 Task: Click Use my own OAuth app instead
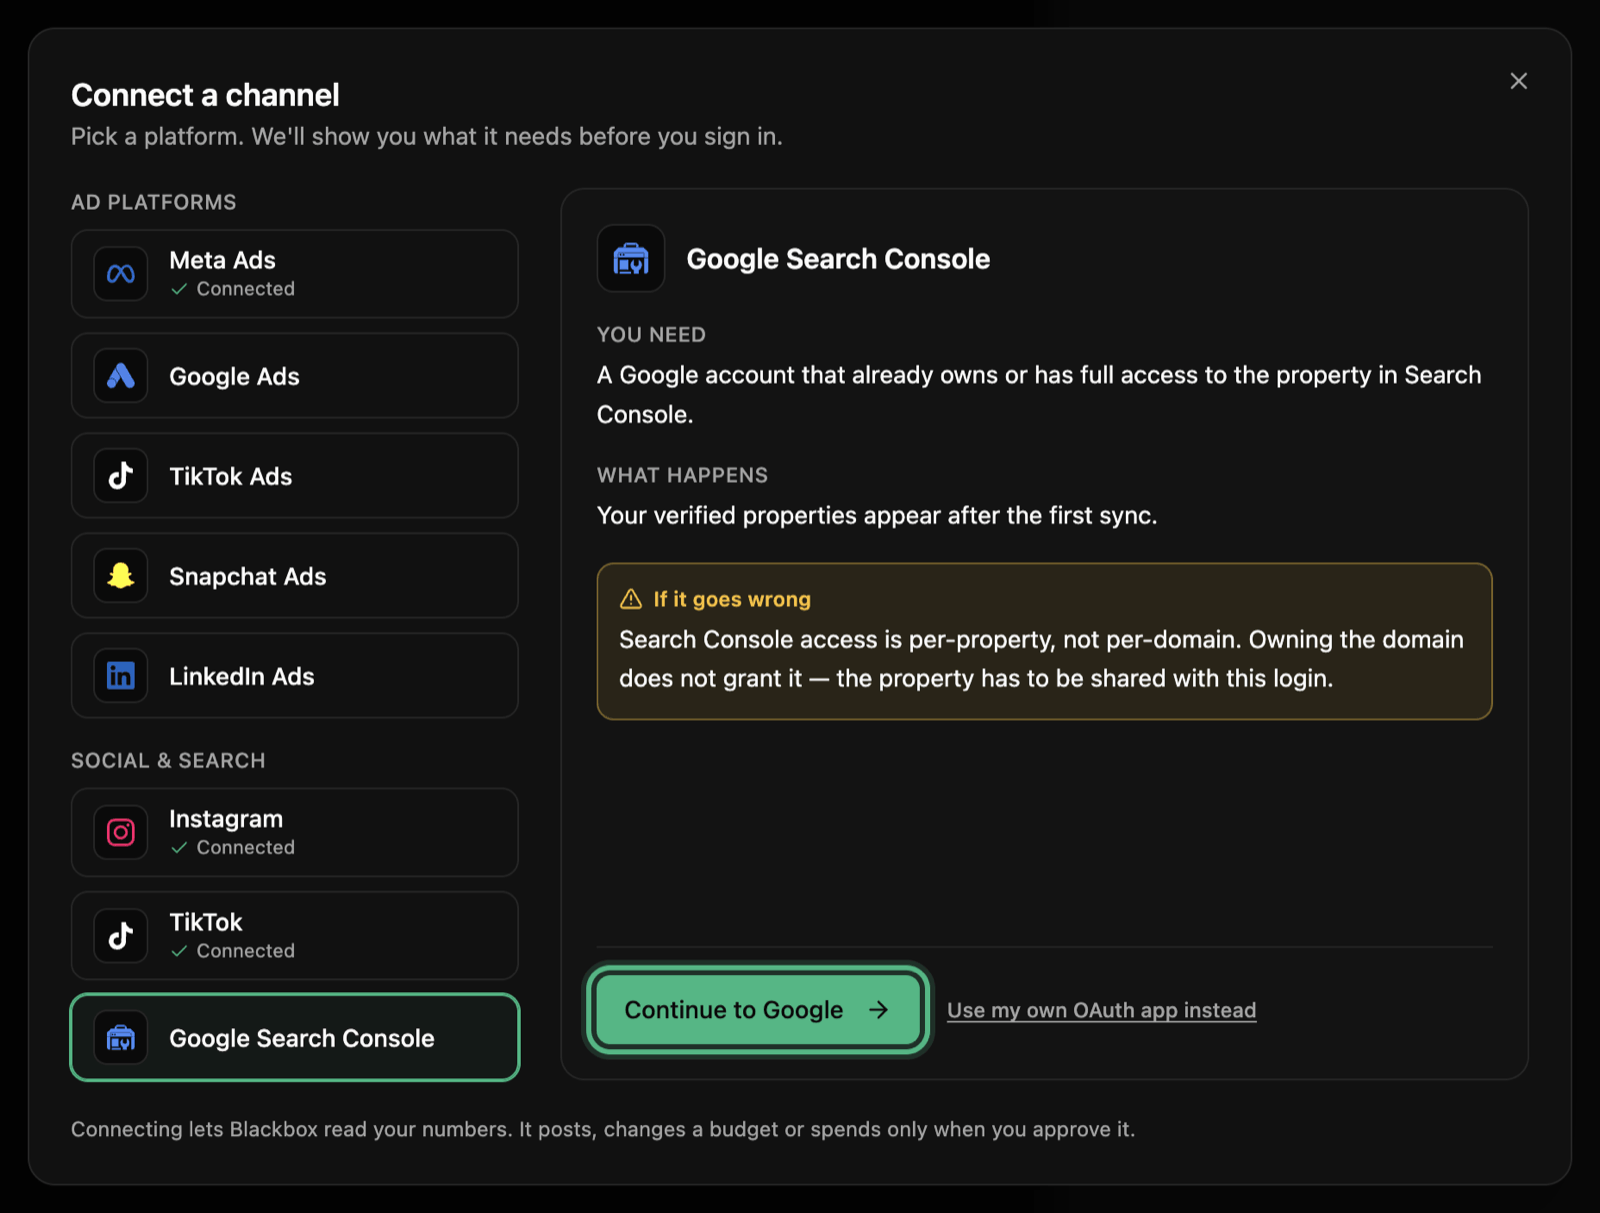coord(1102,1010)
